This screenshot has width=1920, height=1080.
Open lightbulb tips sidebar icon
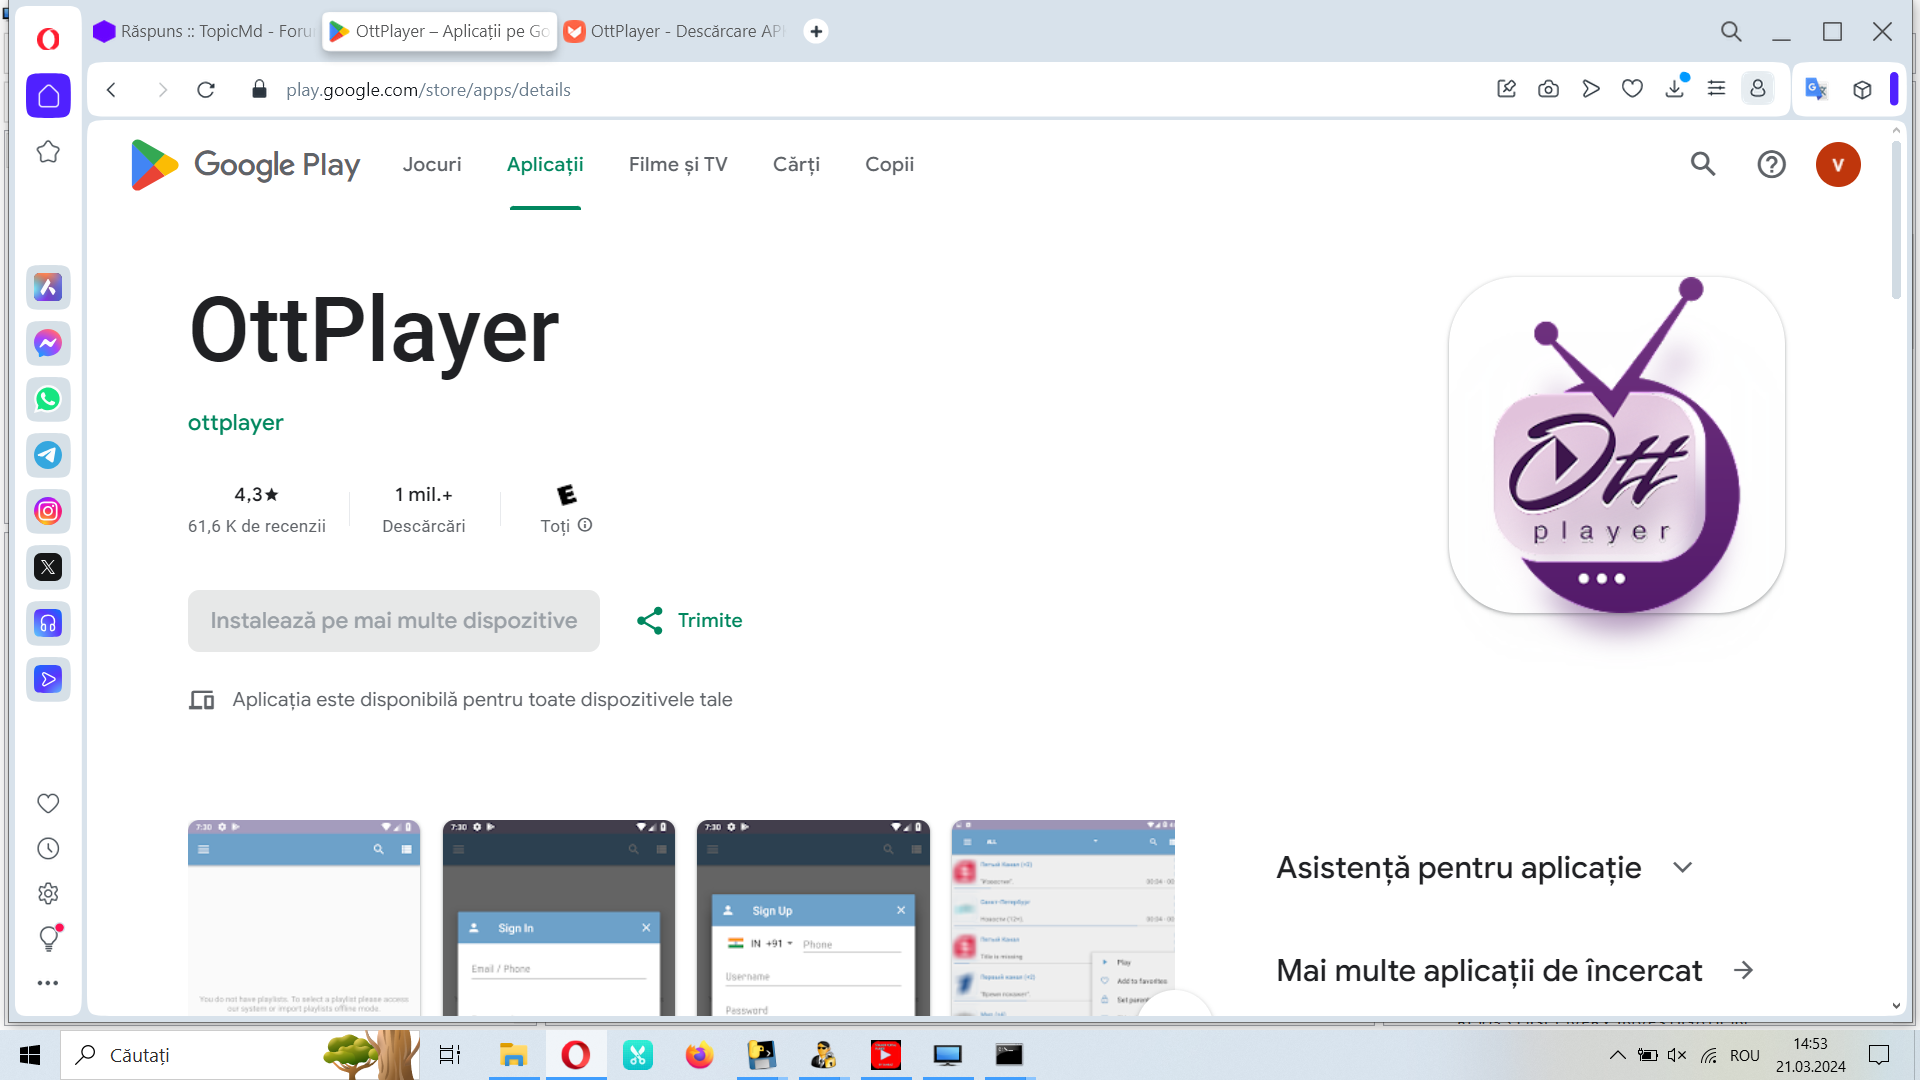48,938
